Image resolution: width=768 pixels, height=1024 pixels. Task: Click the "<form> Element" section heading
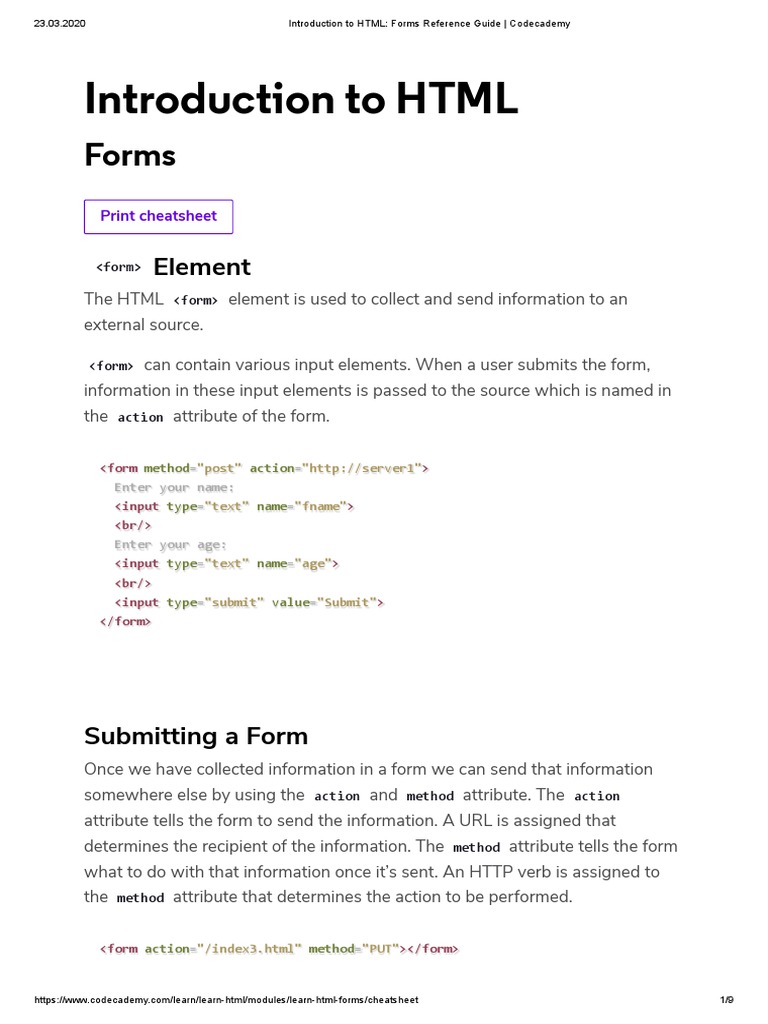(173, 267)
